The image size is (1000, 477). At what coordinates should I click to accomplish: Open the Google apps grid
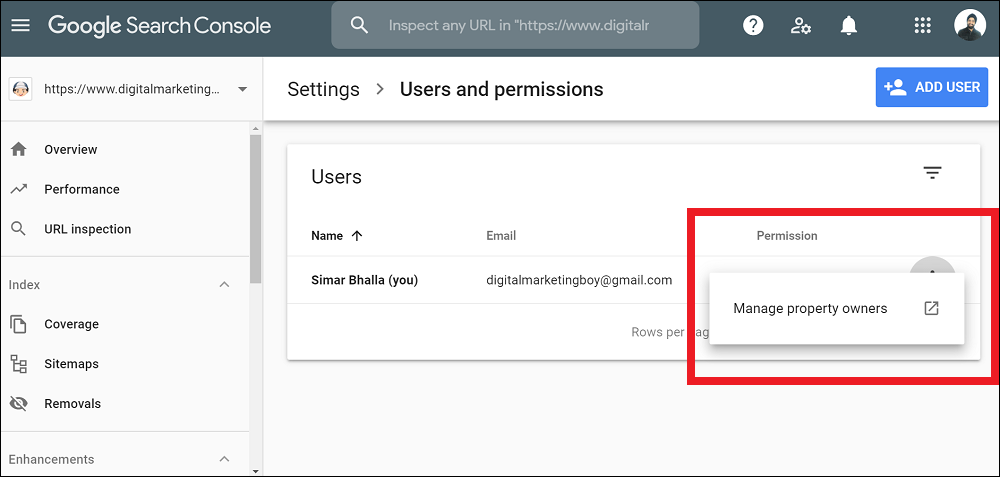point(923,26)
